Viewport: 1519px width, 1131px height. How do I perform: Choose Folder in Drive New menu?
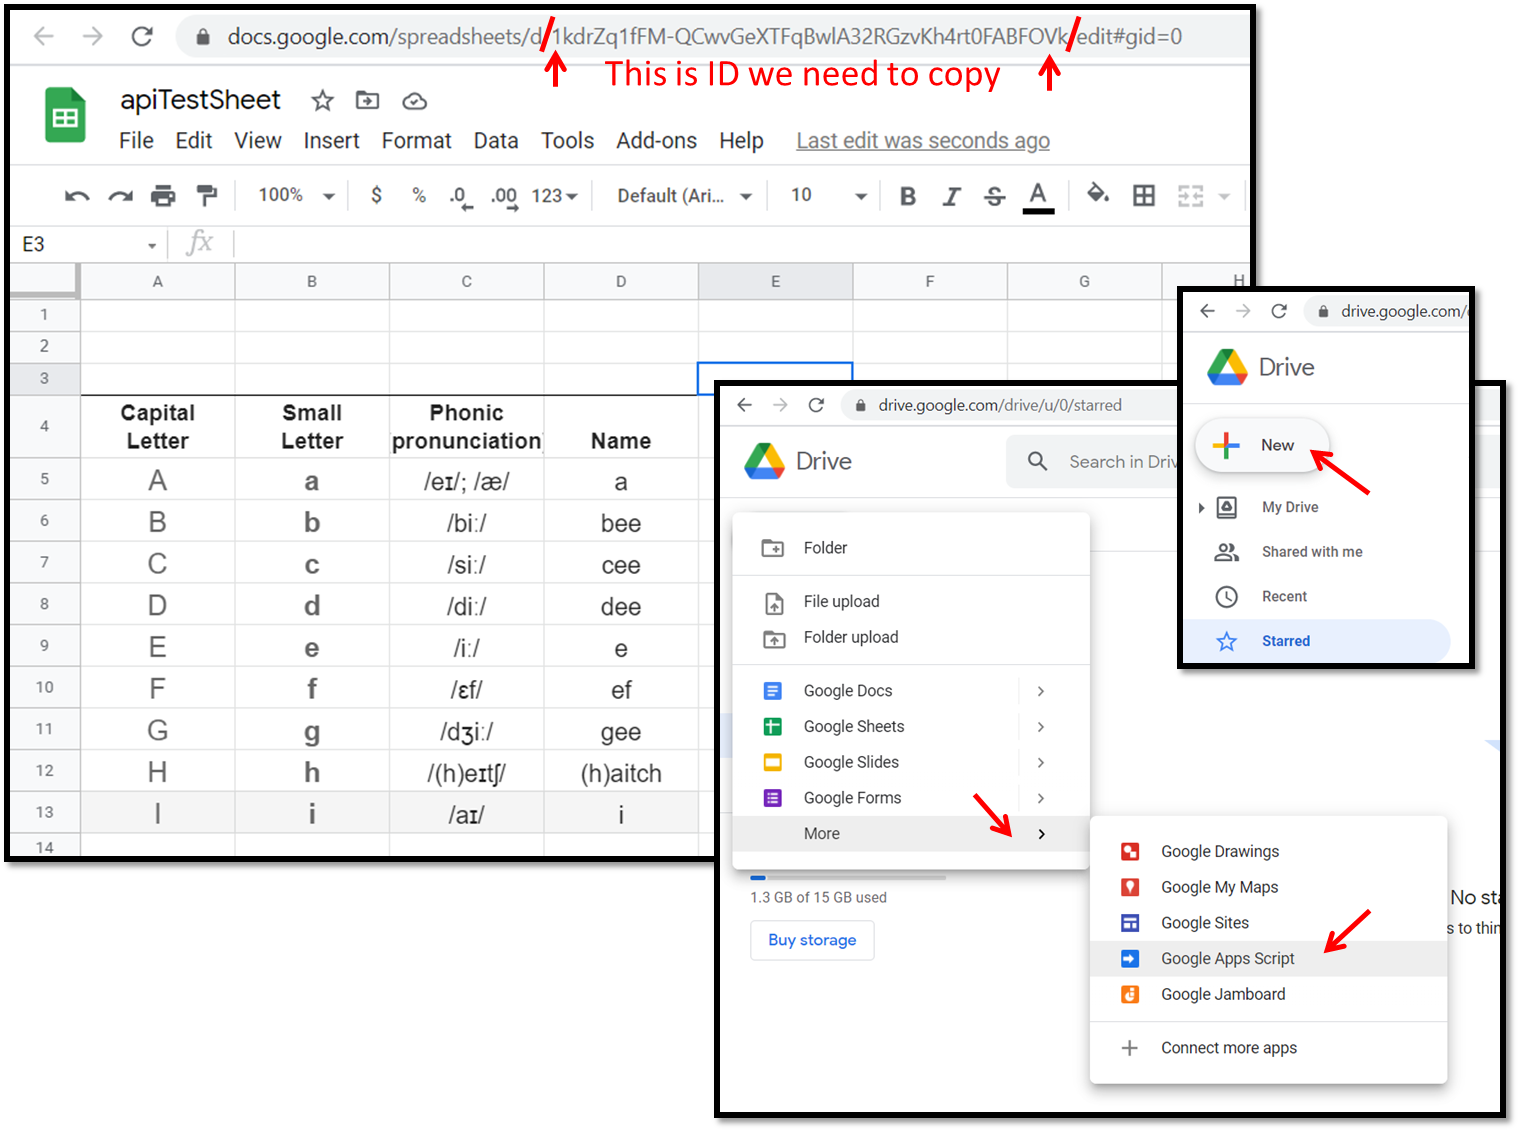(911, 548)
